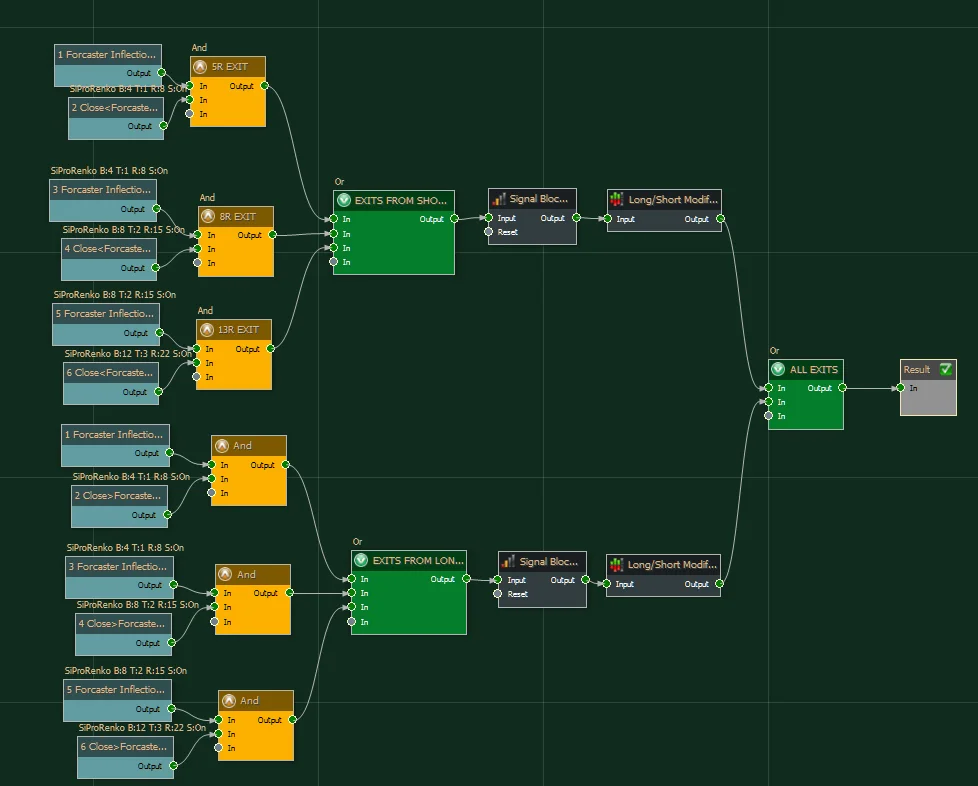The image size is (978, 786).
Task: Click Output port of EXITS FROM SHO... node
Action: [455, 219]
